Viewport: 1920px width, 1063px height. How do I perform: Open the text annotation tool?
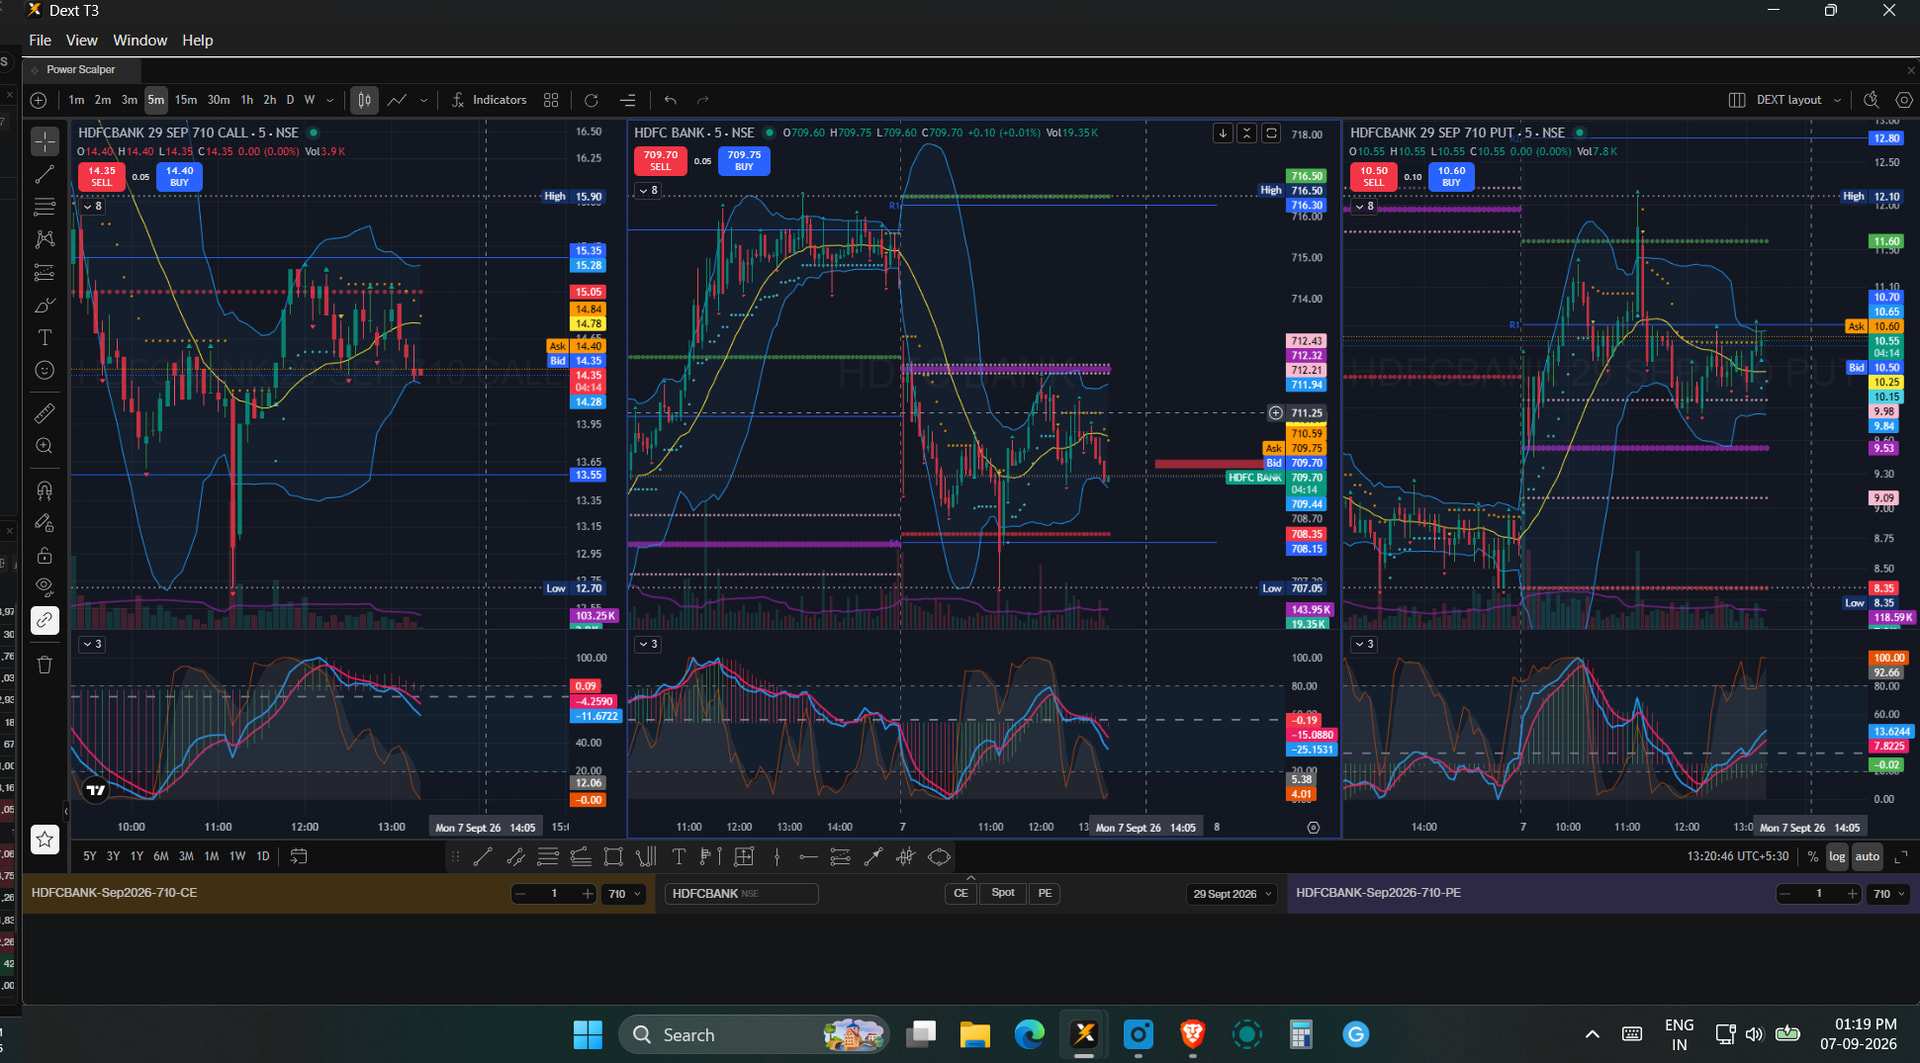(x=45, y=337)
